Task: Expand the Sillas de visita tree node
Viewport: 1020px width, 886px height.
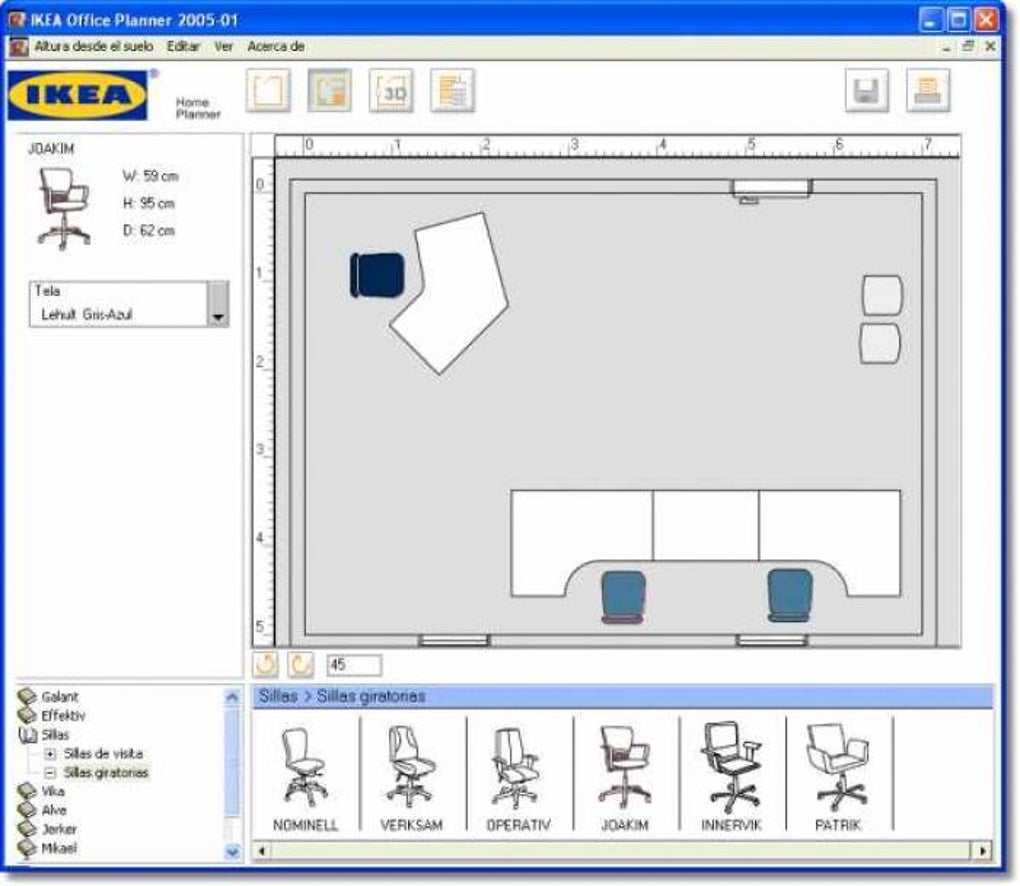Action: (x=50, y=754)
